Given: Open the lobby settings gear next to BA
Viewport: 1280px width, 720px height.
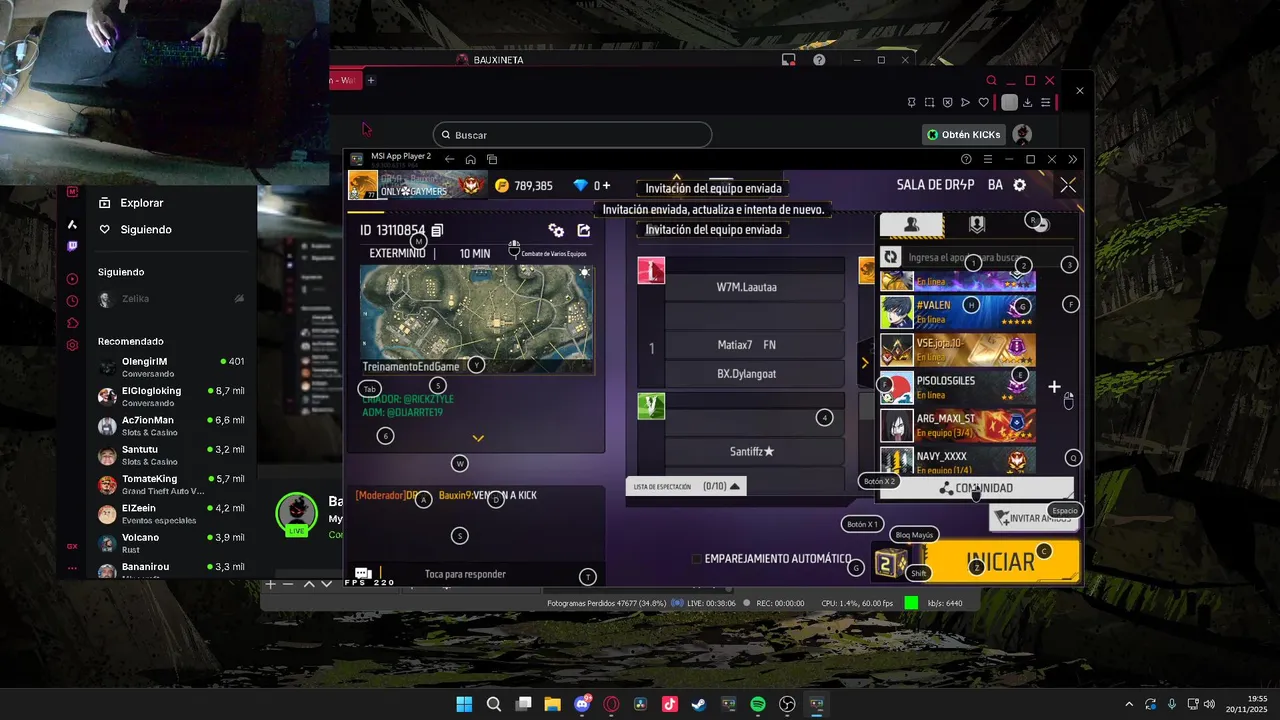Looking at the screenshot, I should [x=1020, y=185].
